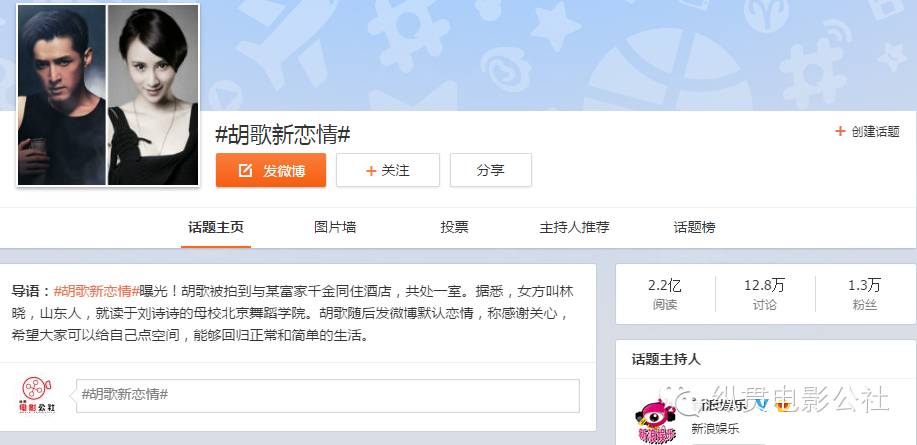Go to the 话题榜 tab
This screenshot has height=445, width=917.
694,227
